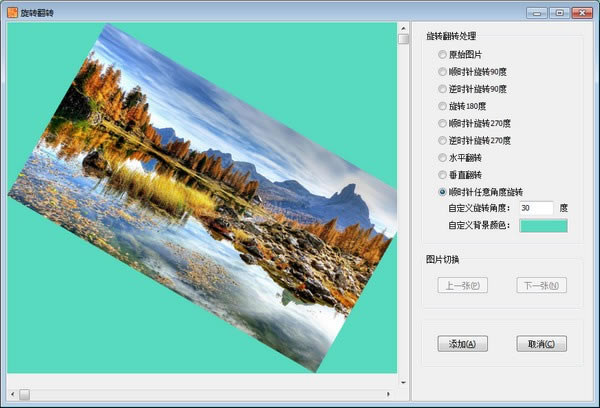Enable the 垂直翻转 flip option
Image resolution: width=600 pixels, height=408 pixels.
point(443,174)
